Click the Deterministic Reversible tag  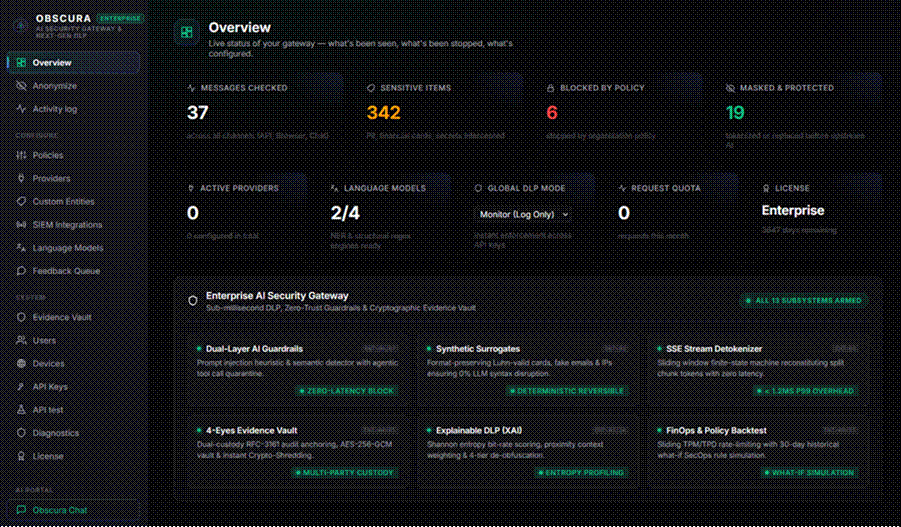(567, 391)
